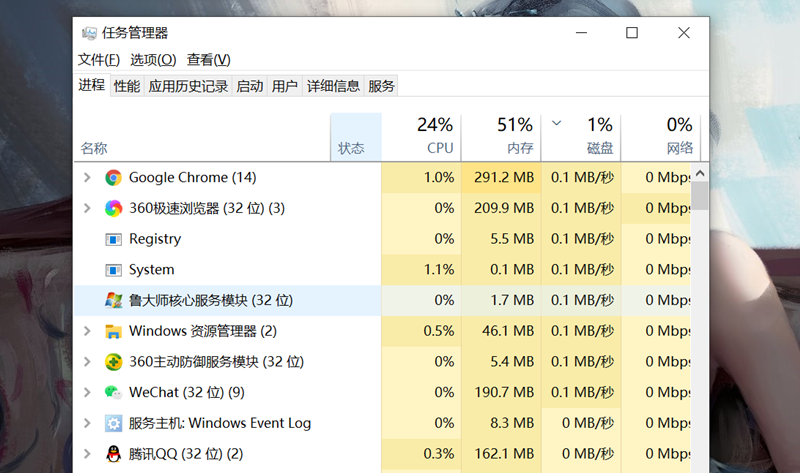Sort by the 51% 内存 column header
The height and width of the screenshot is (473, 800).
coord(501,137)
